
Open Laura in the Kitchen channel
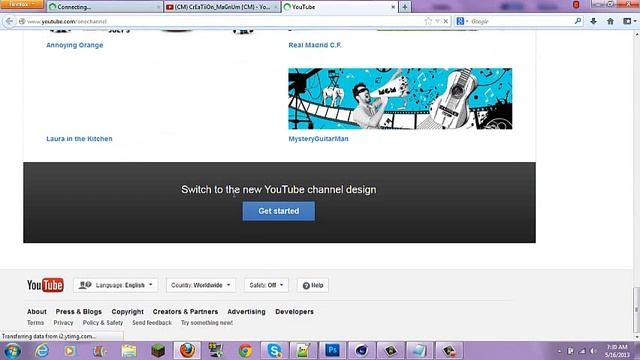(x=79, y=139)
